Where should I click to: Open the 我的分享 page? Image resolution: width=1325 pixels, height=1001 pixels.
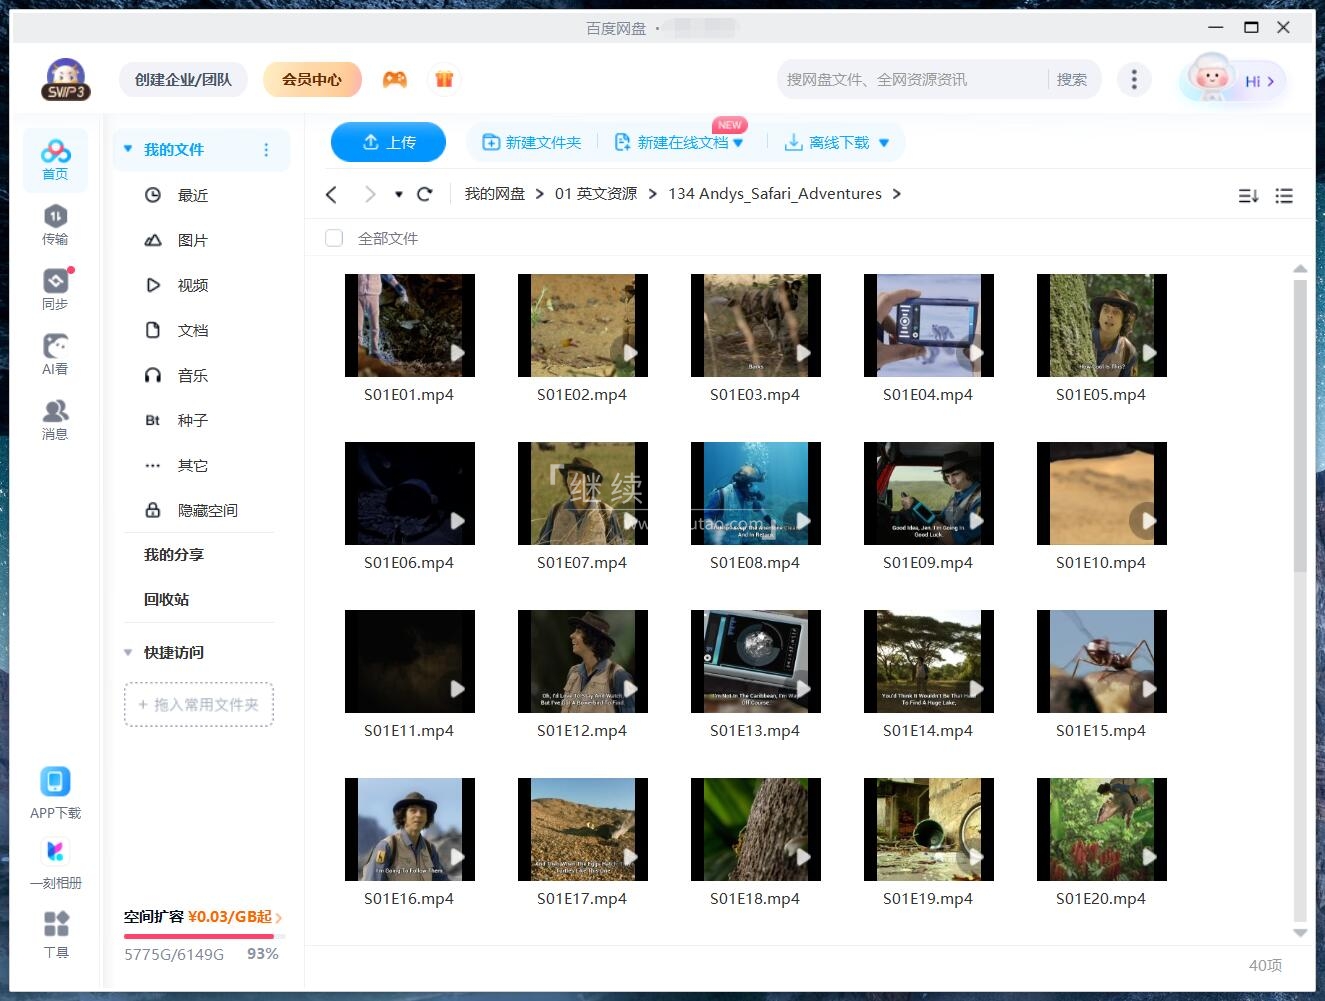[x=173, y=555]
